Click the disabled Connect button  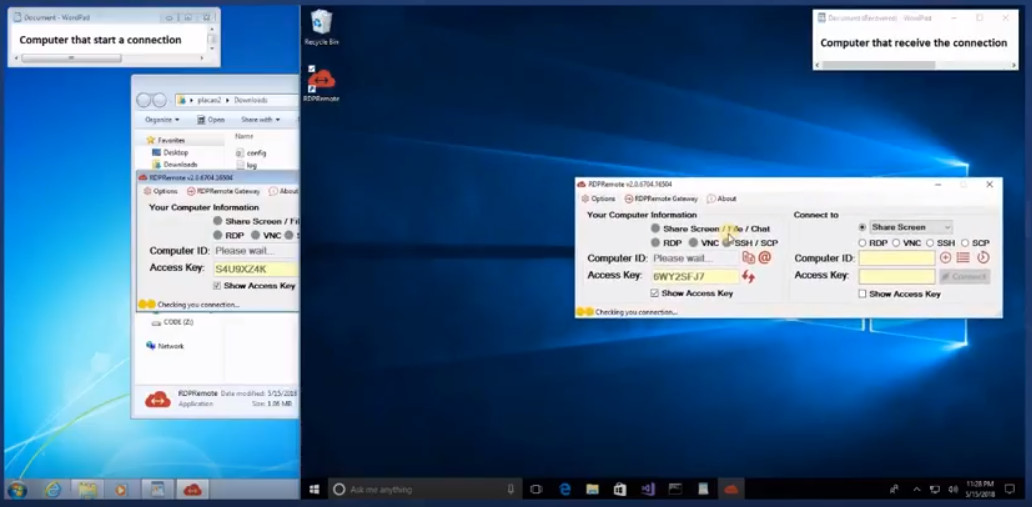(964, 277)
